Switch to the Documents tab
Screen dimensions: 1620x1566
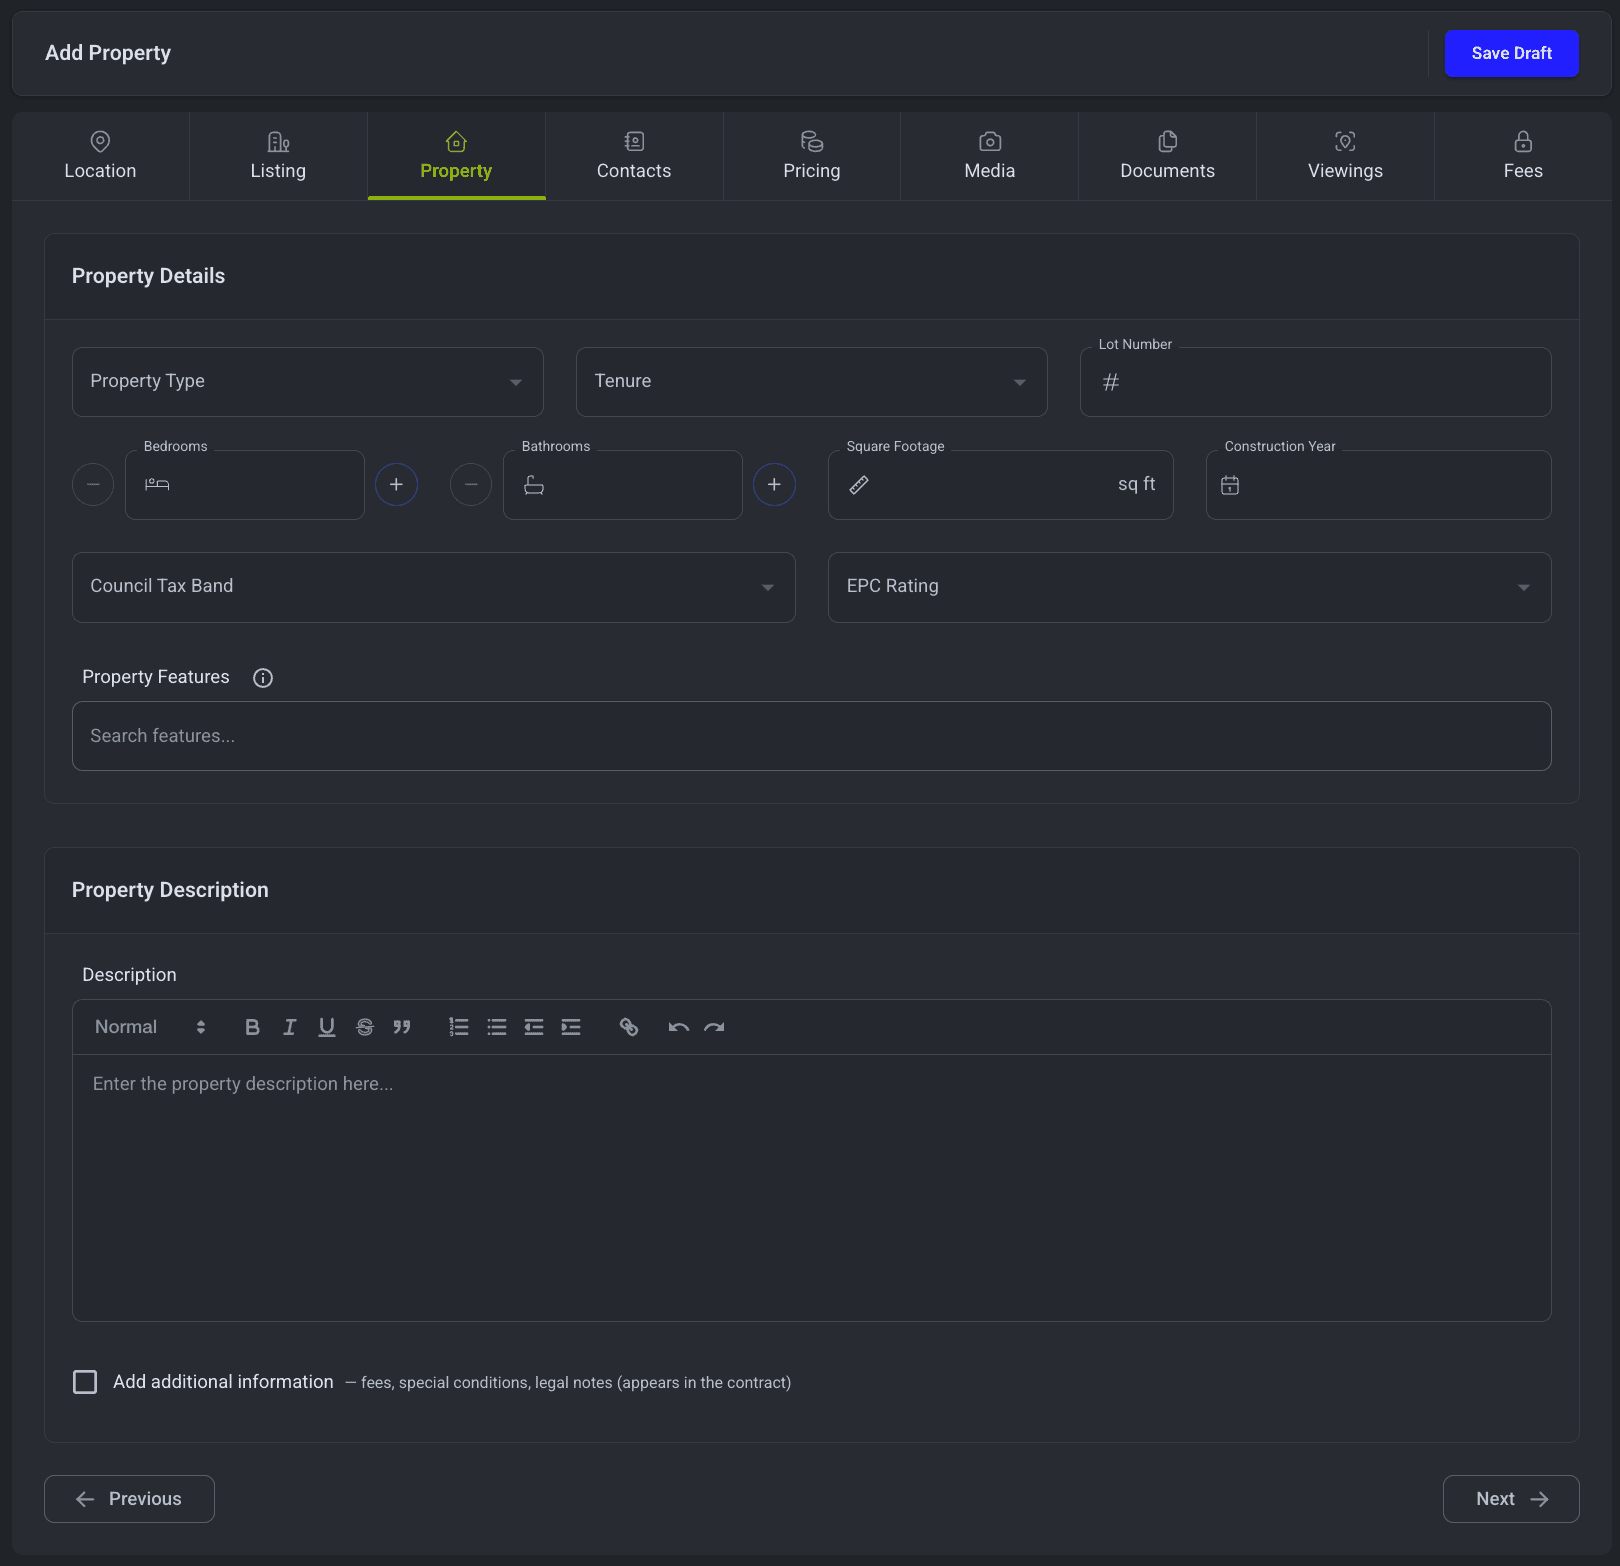(x=1167, y=156)
